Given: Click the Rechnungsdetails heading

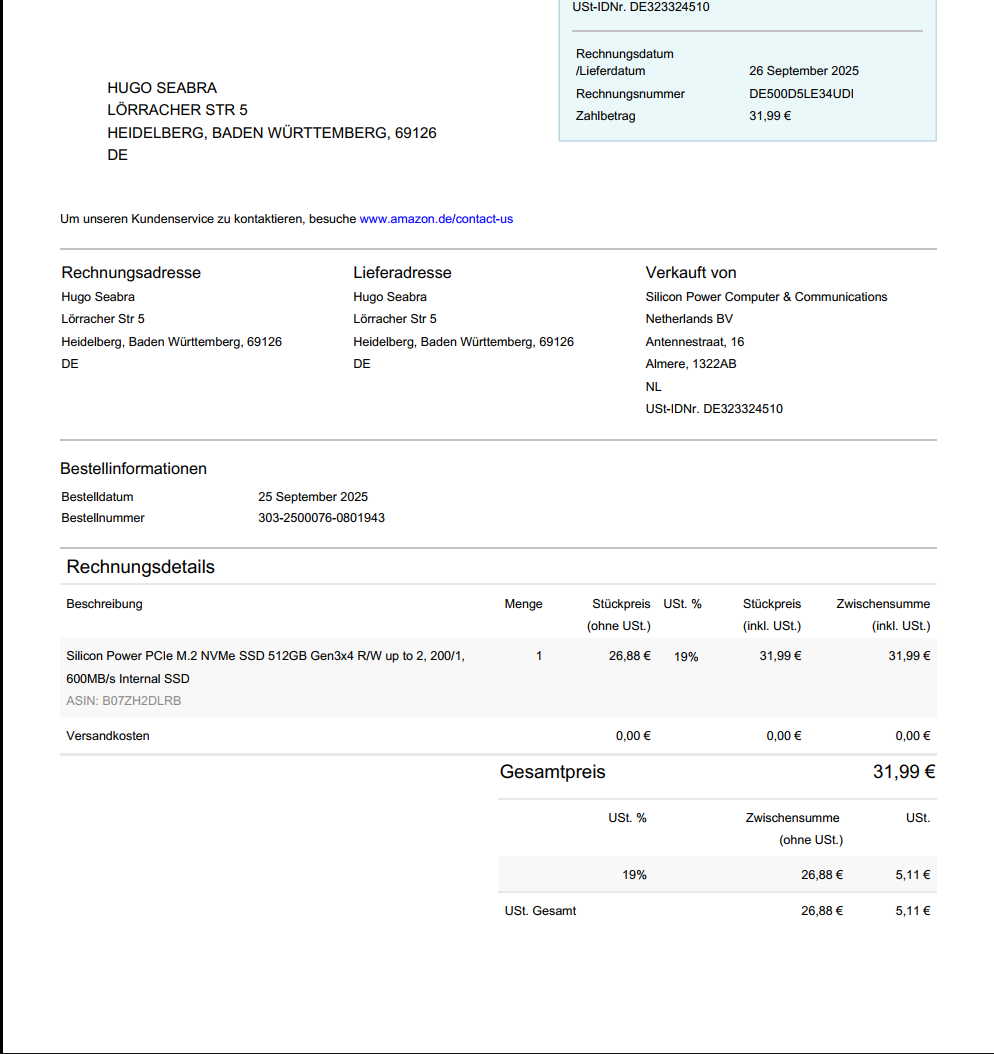Looking at the screenshot, I should 140,567.
